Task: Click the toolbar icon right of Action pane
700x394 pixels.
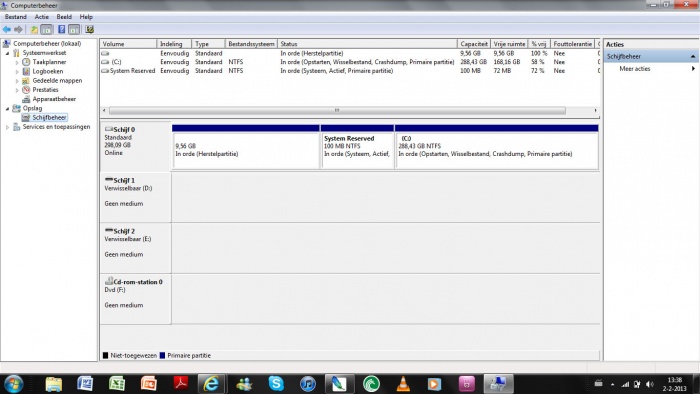Action: tap(89, 29)
